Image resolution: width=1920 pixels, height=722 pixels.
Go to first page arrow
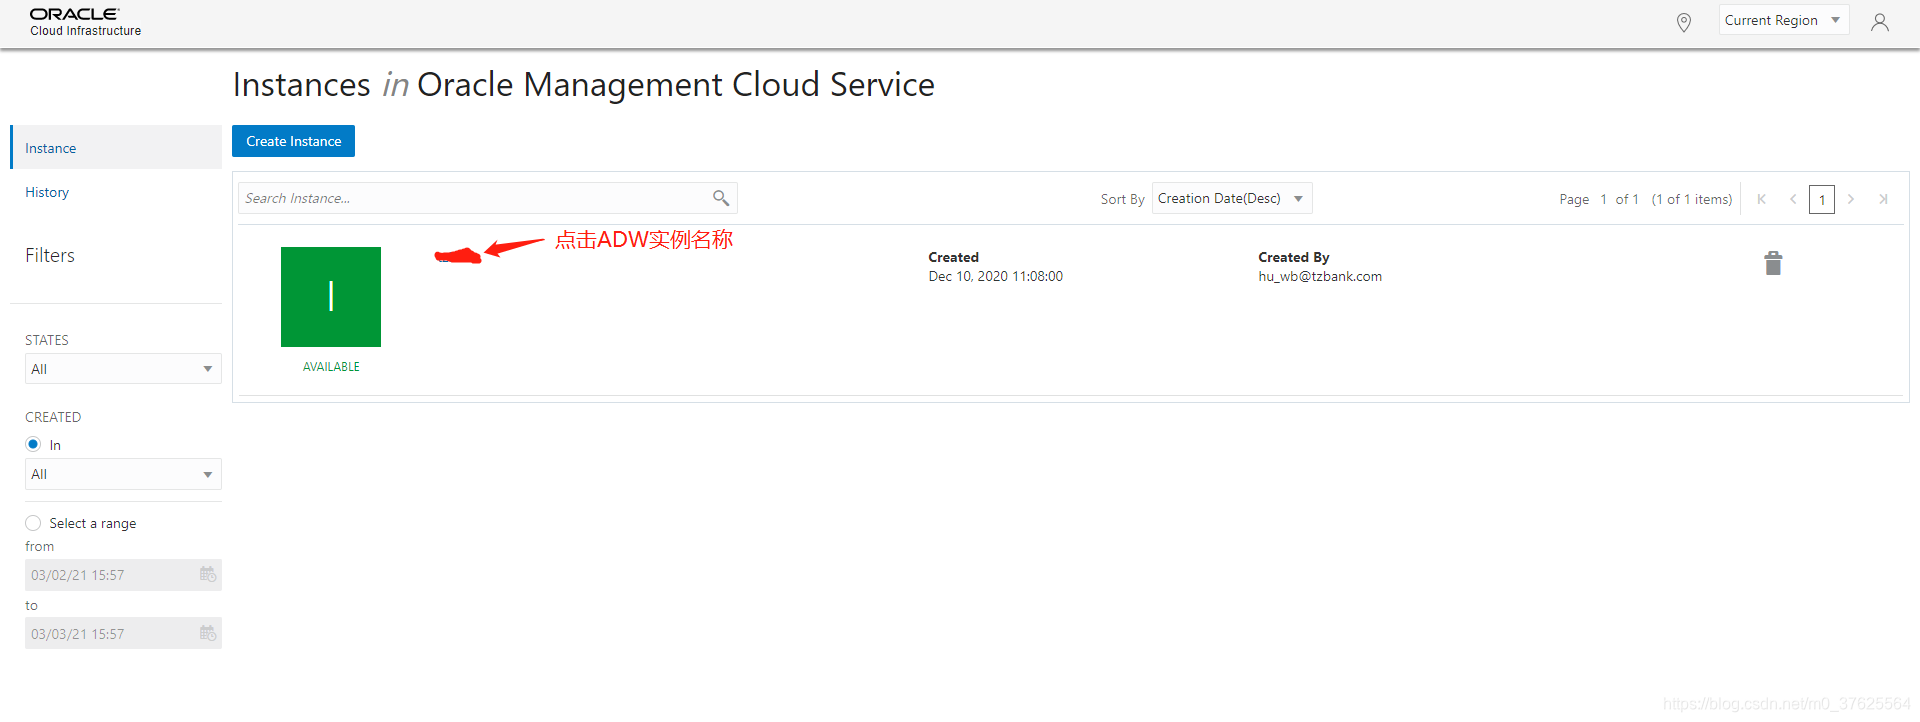[x=1762, y=199]
